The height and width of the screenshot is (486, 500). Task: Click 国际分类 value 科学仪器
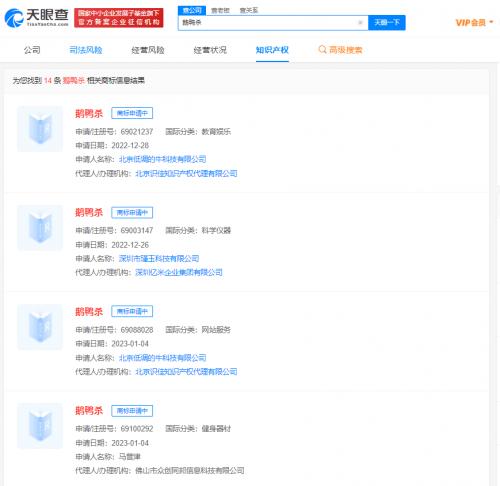click(216, 230)
